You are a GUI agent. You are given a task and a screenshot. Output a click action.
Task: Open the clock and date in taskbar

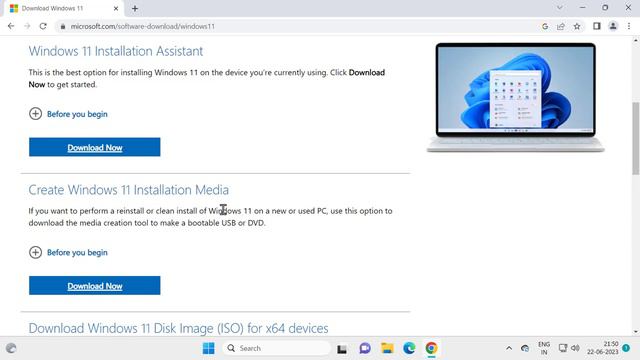603,348
